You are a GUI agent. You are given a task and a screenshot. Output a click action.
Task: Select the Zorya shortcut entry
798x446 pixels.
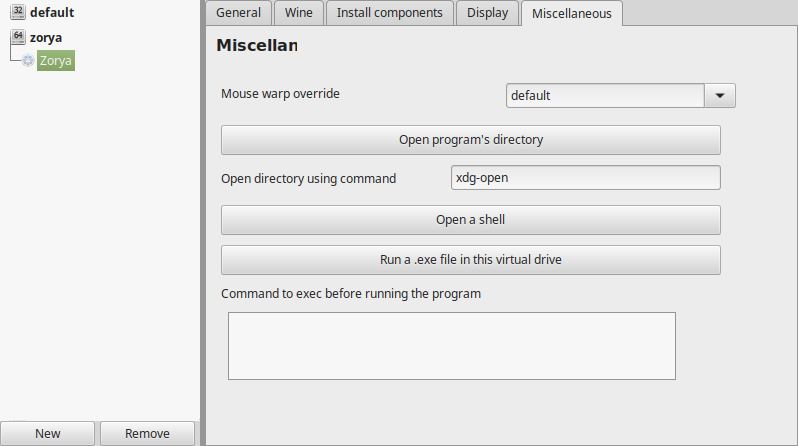pyautogui.click(x=56, y=61)
